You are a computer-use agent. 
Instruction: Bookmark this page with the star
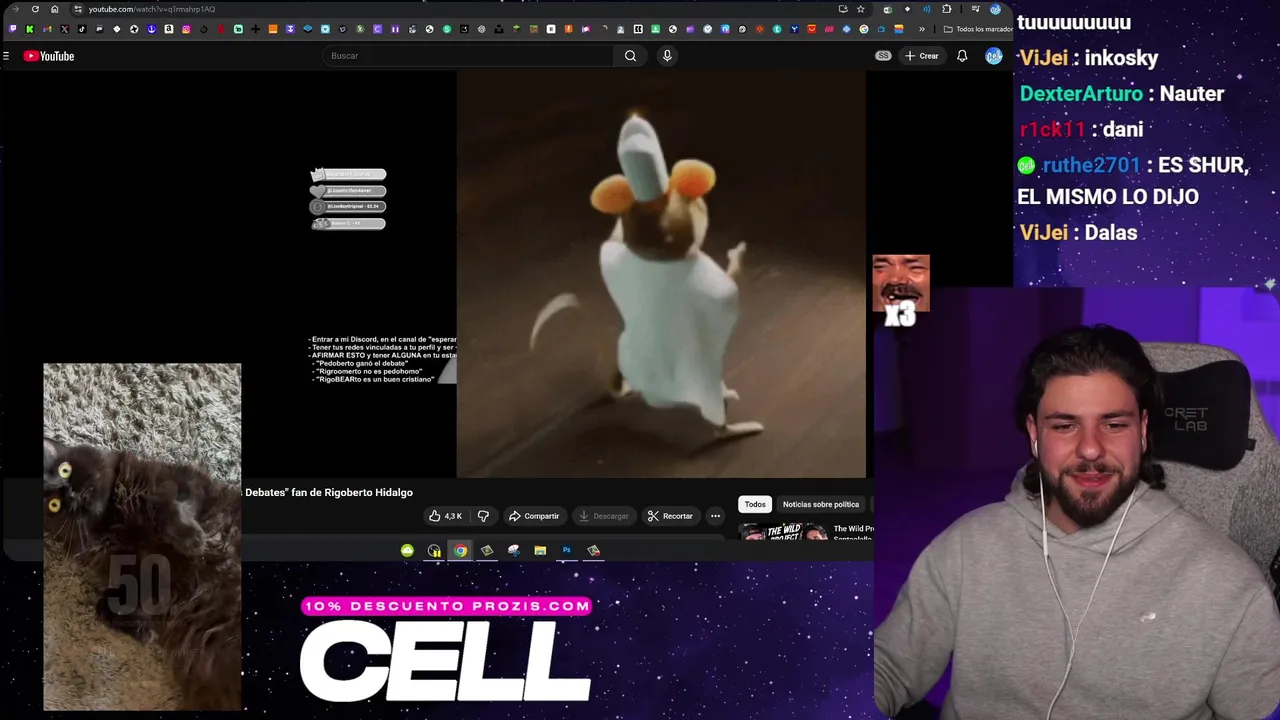click(860, 9)
